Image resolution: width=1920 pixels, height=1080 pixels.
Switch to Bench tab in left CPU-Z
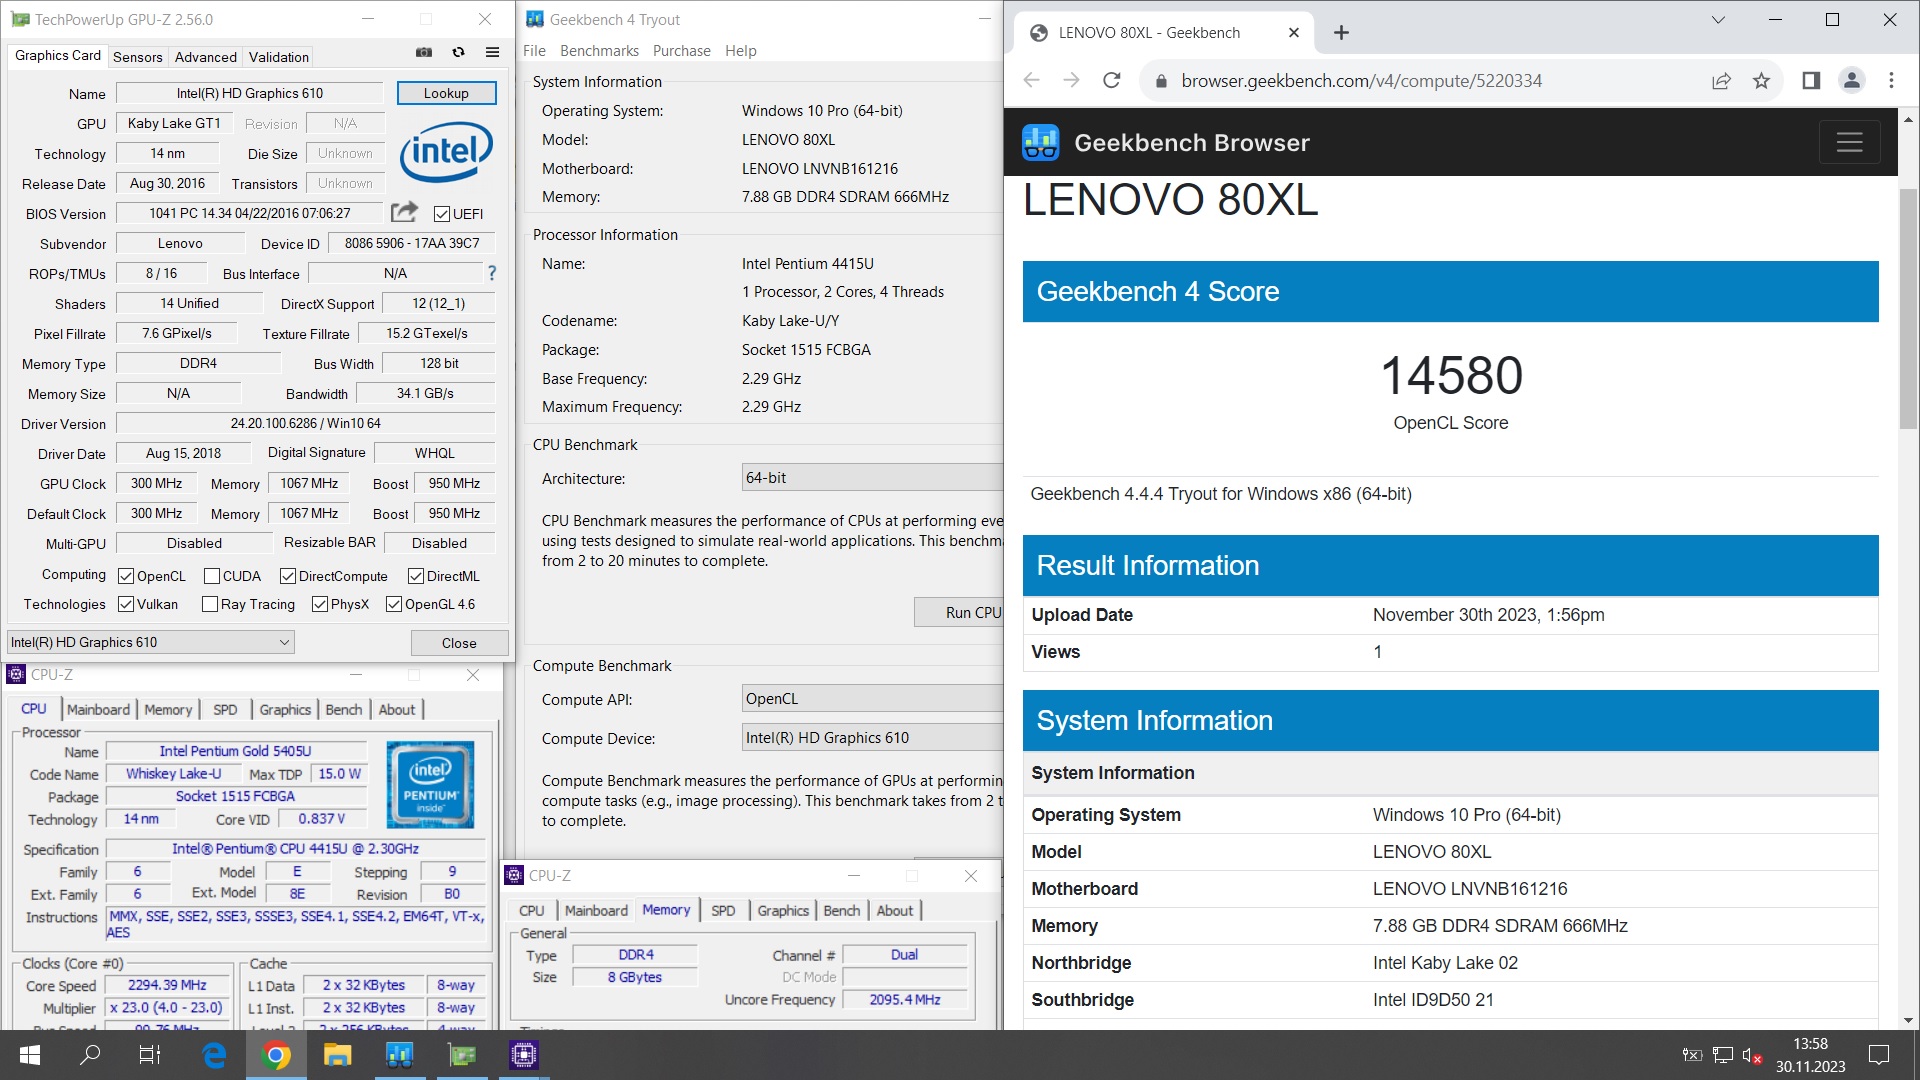coord(344,709)
